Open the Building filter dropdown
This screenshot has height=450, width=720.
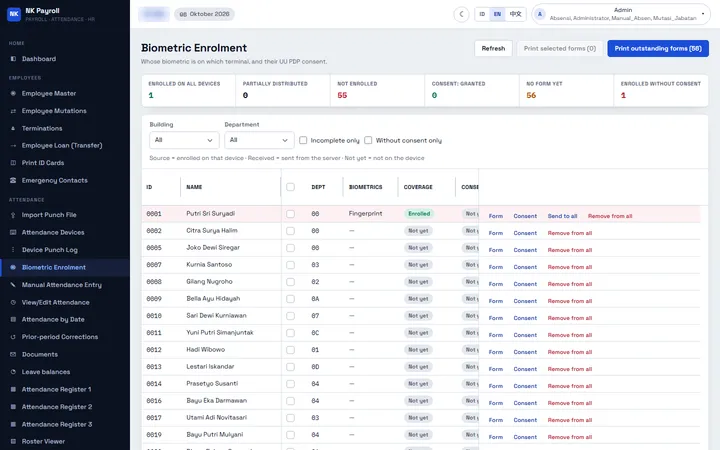(184, 140)
